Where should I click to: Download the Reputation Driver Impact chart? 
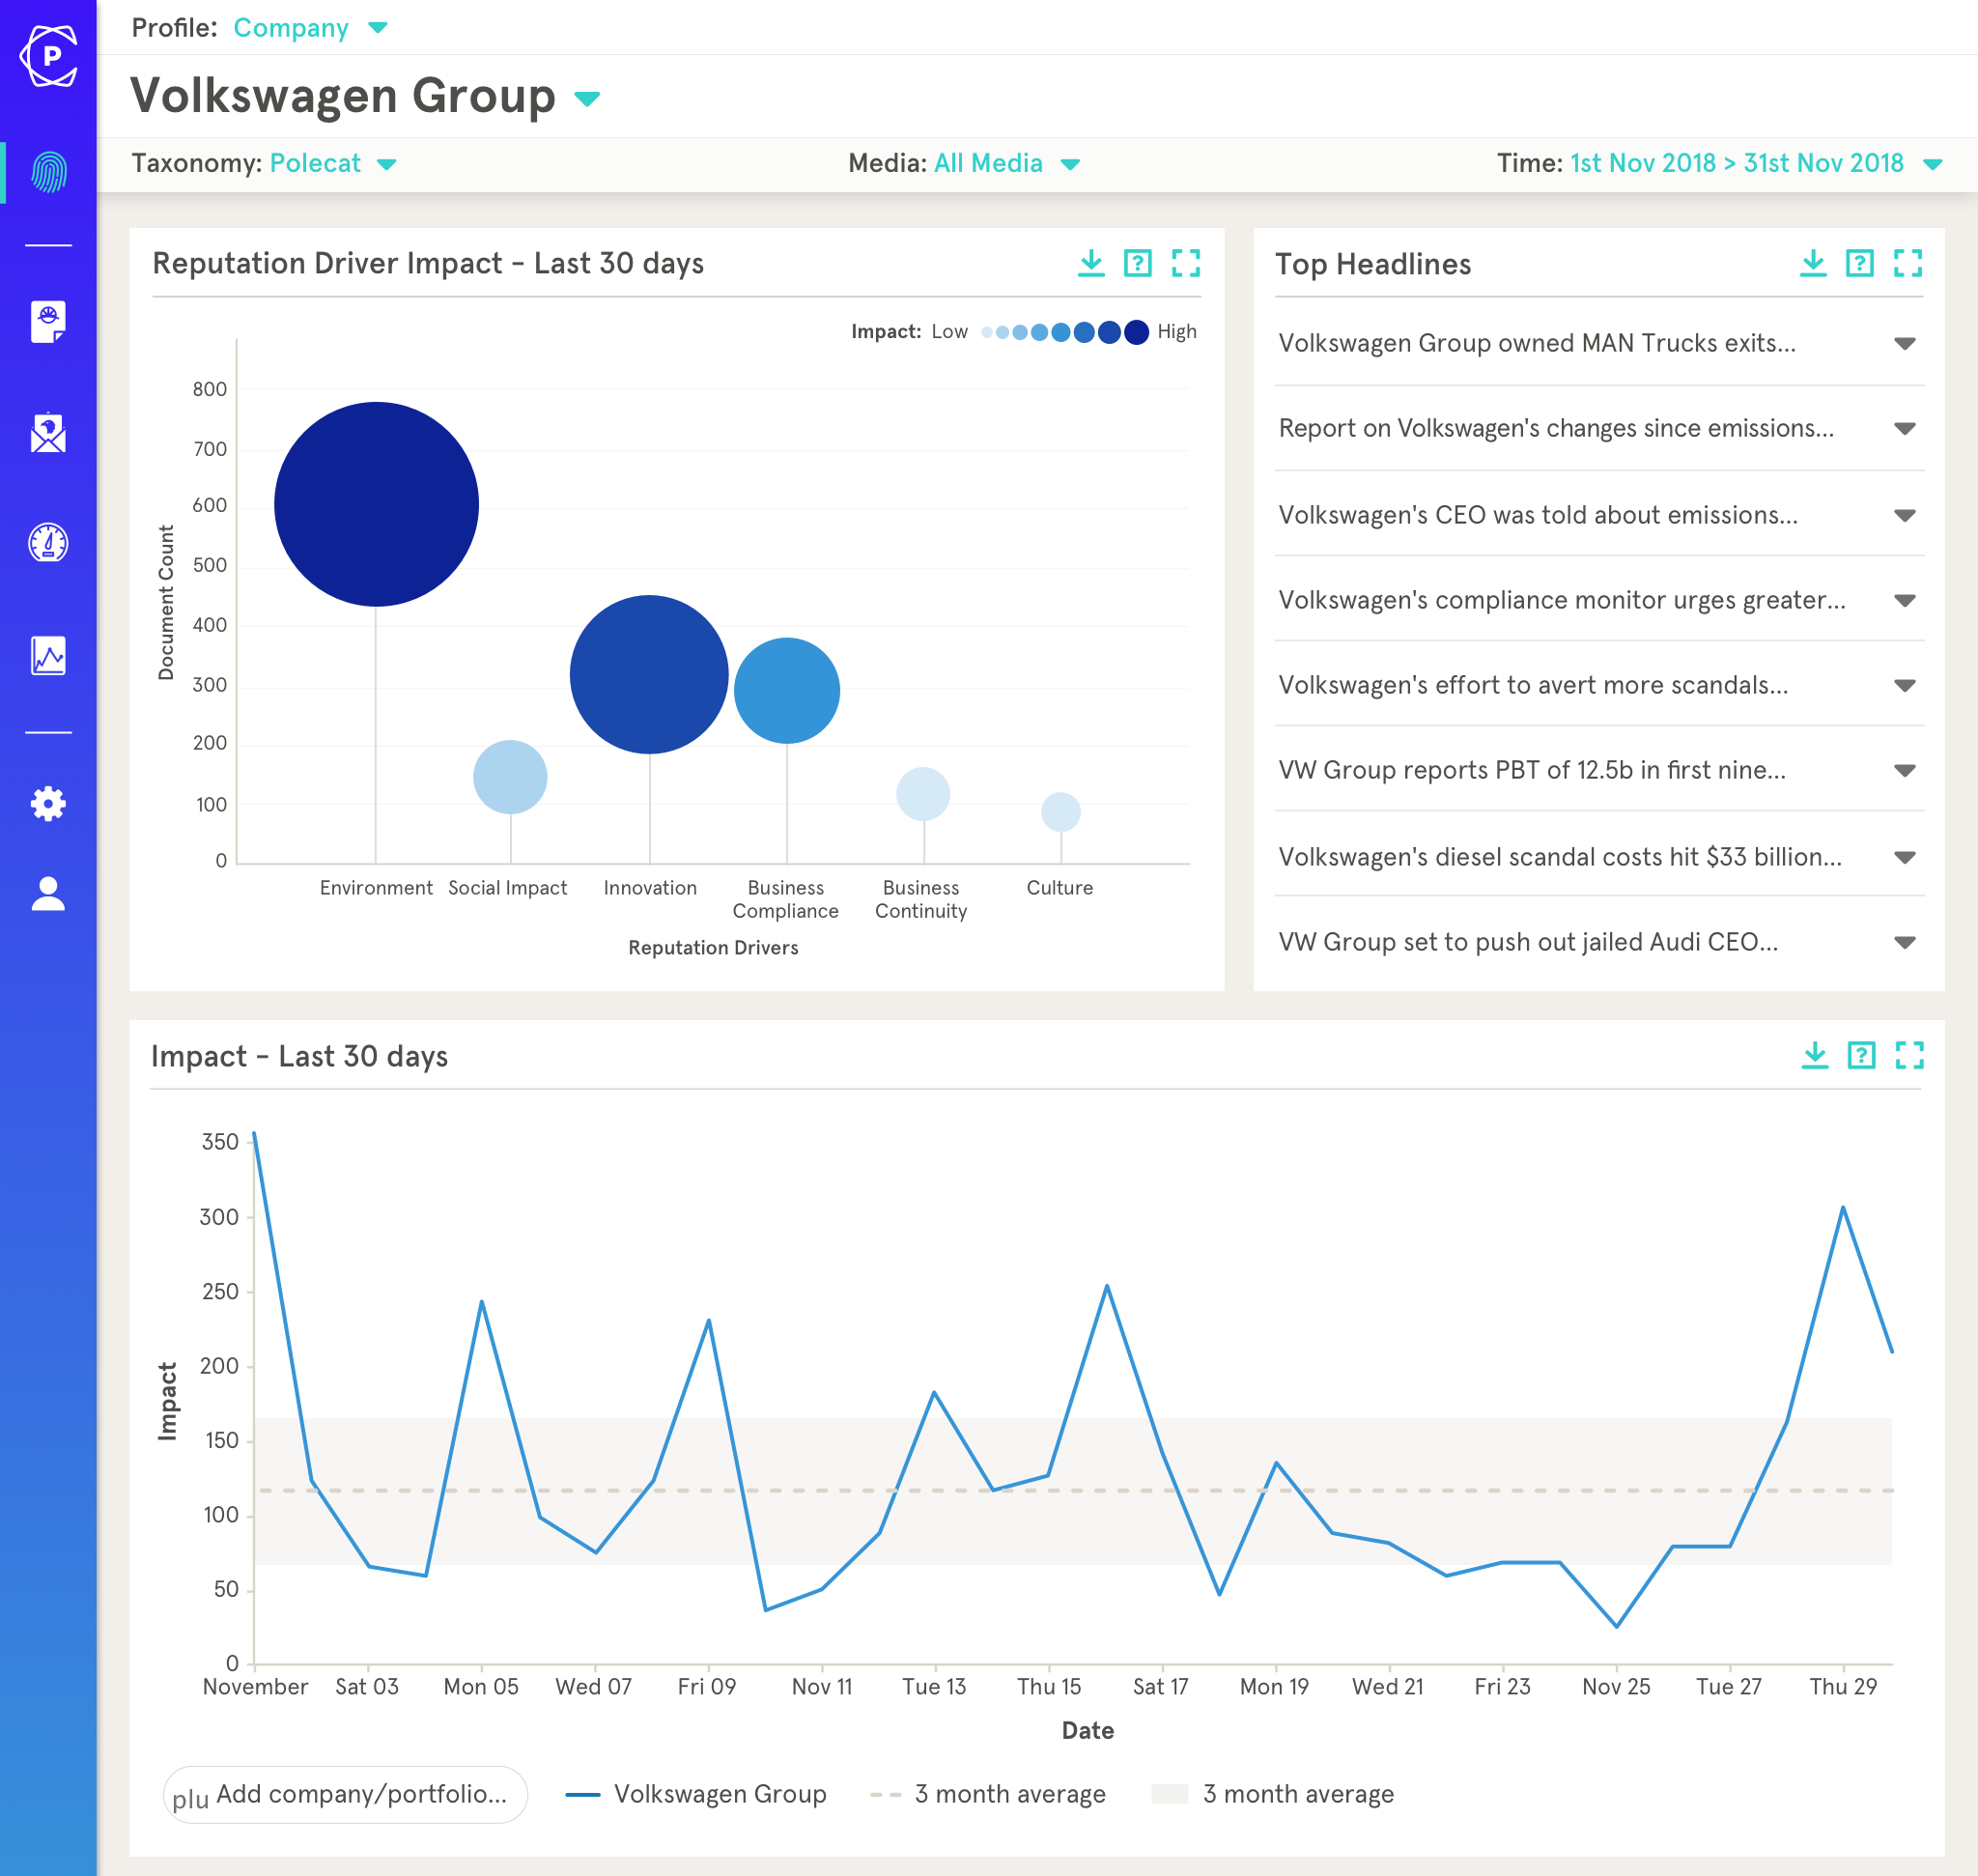[1091, 263]
